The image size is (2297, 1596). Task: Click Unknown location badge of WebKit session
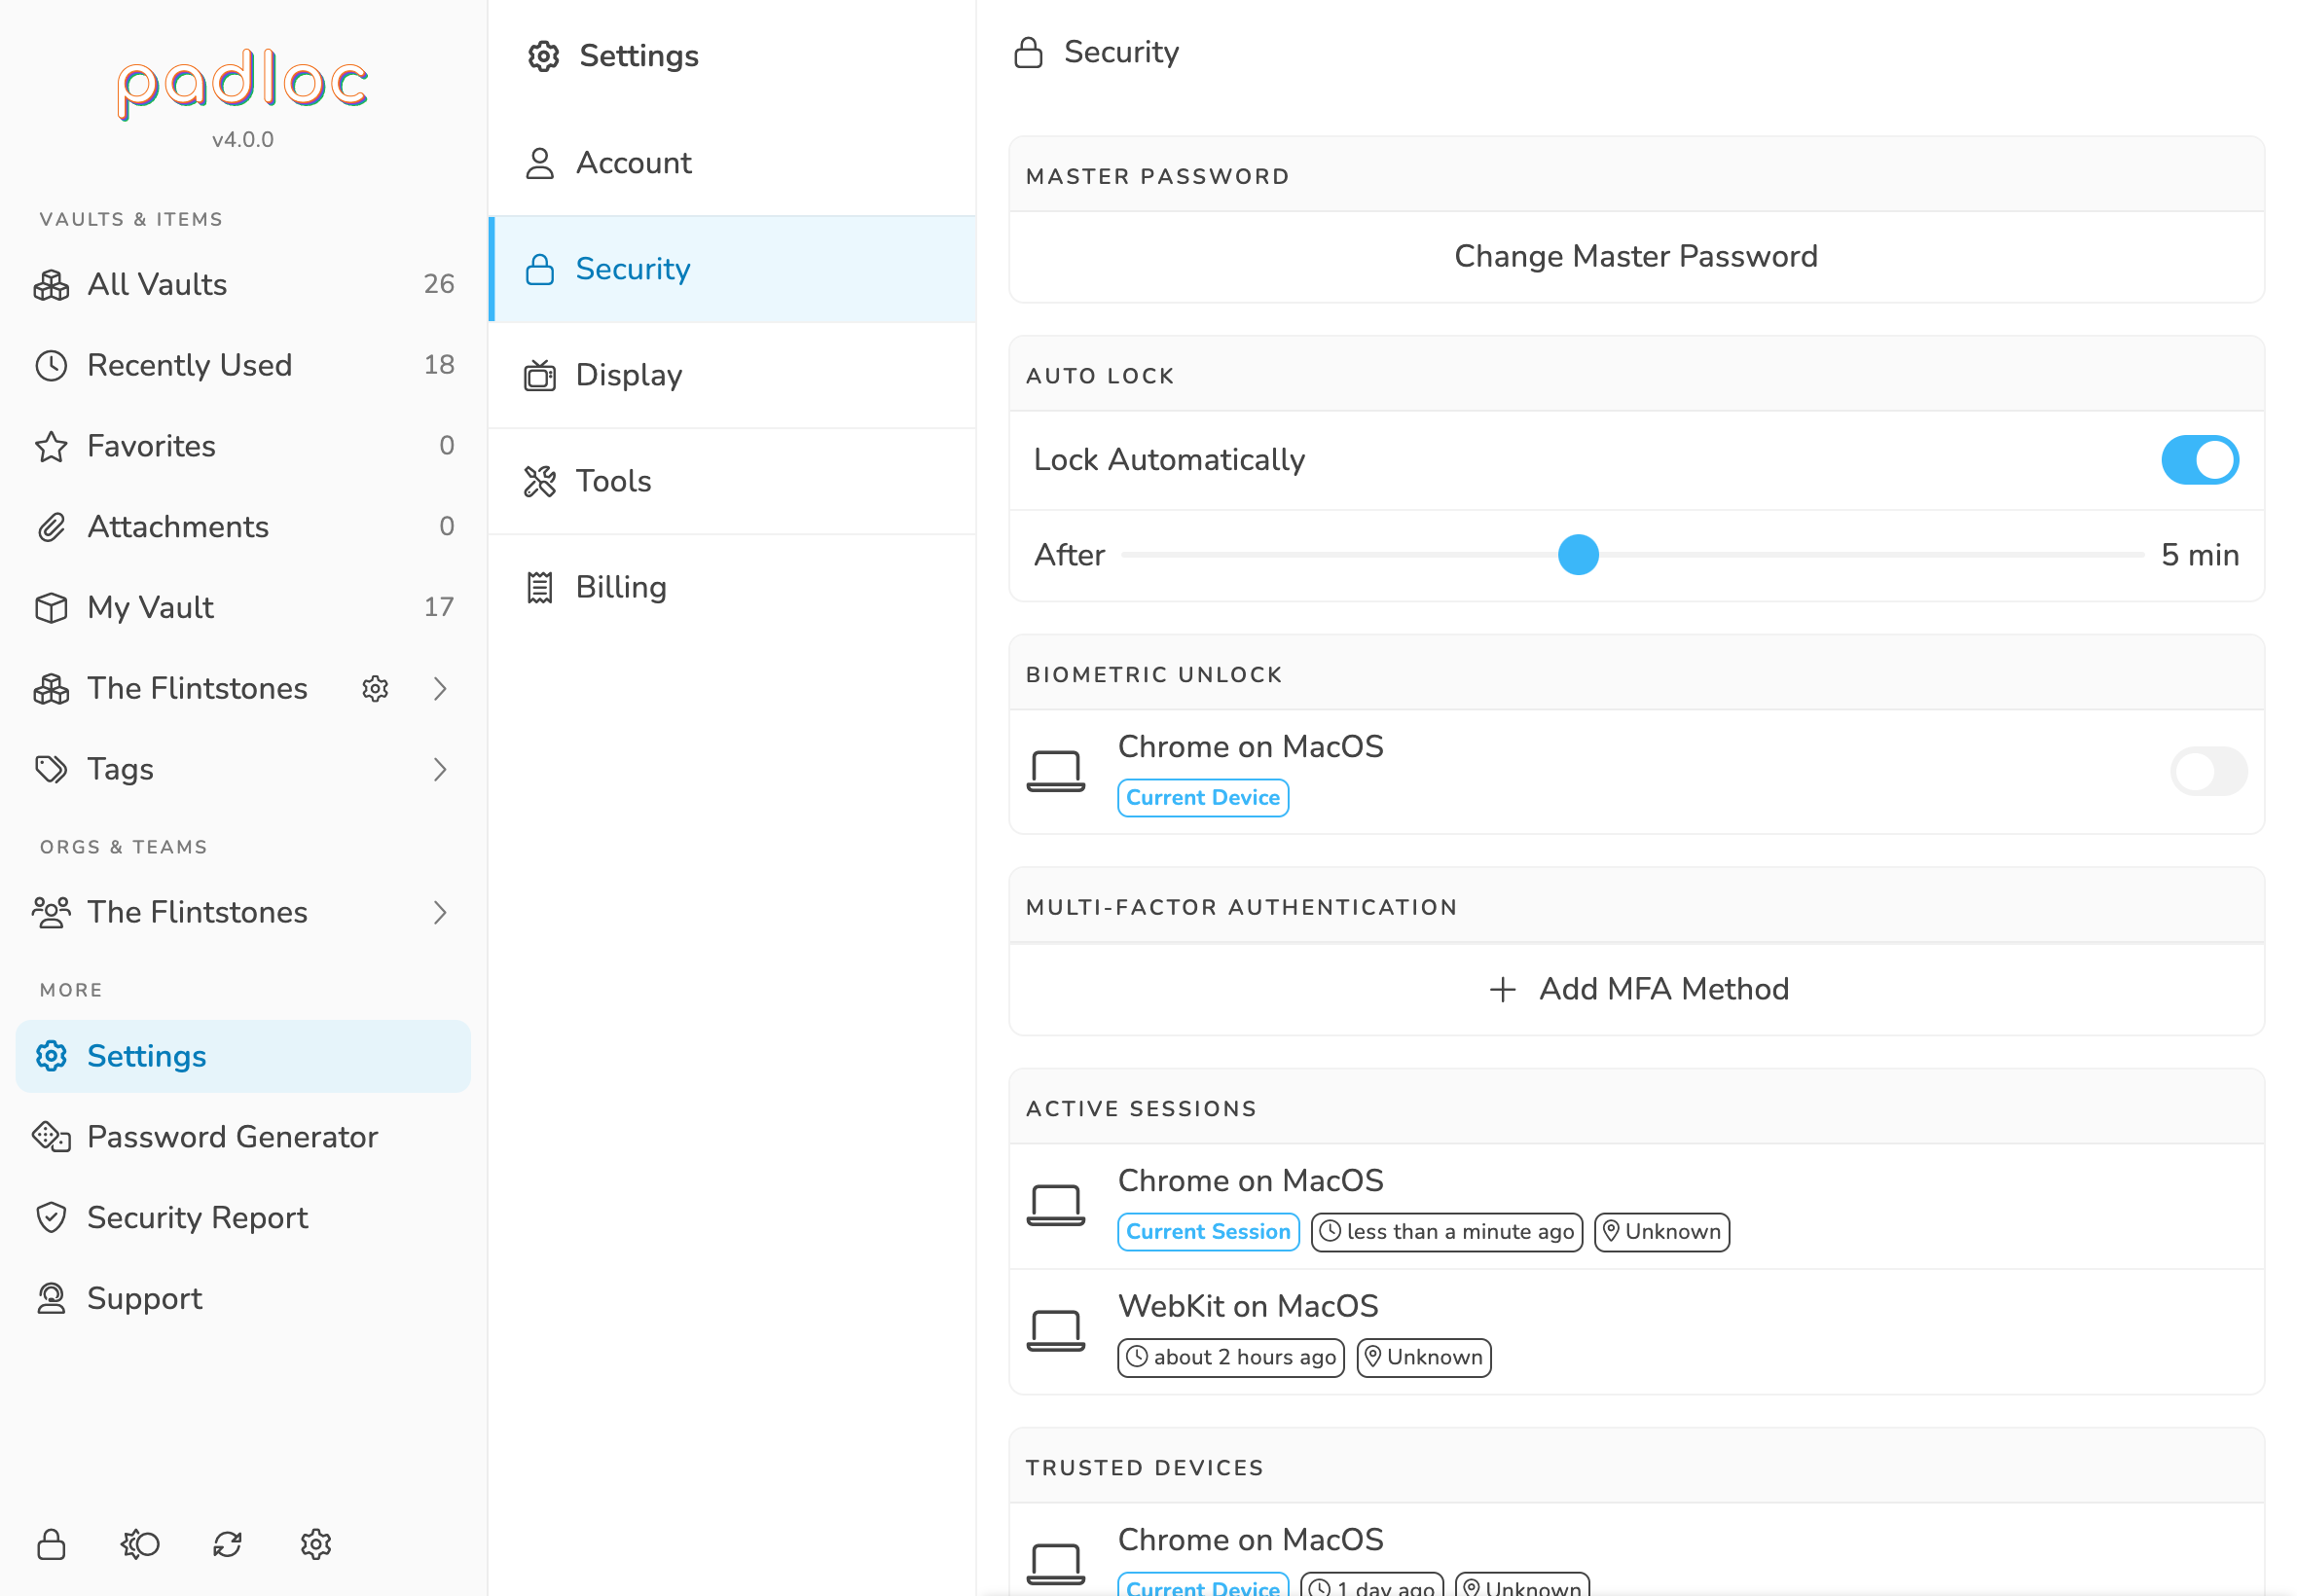1423,1358
